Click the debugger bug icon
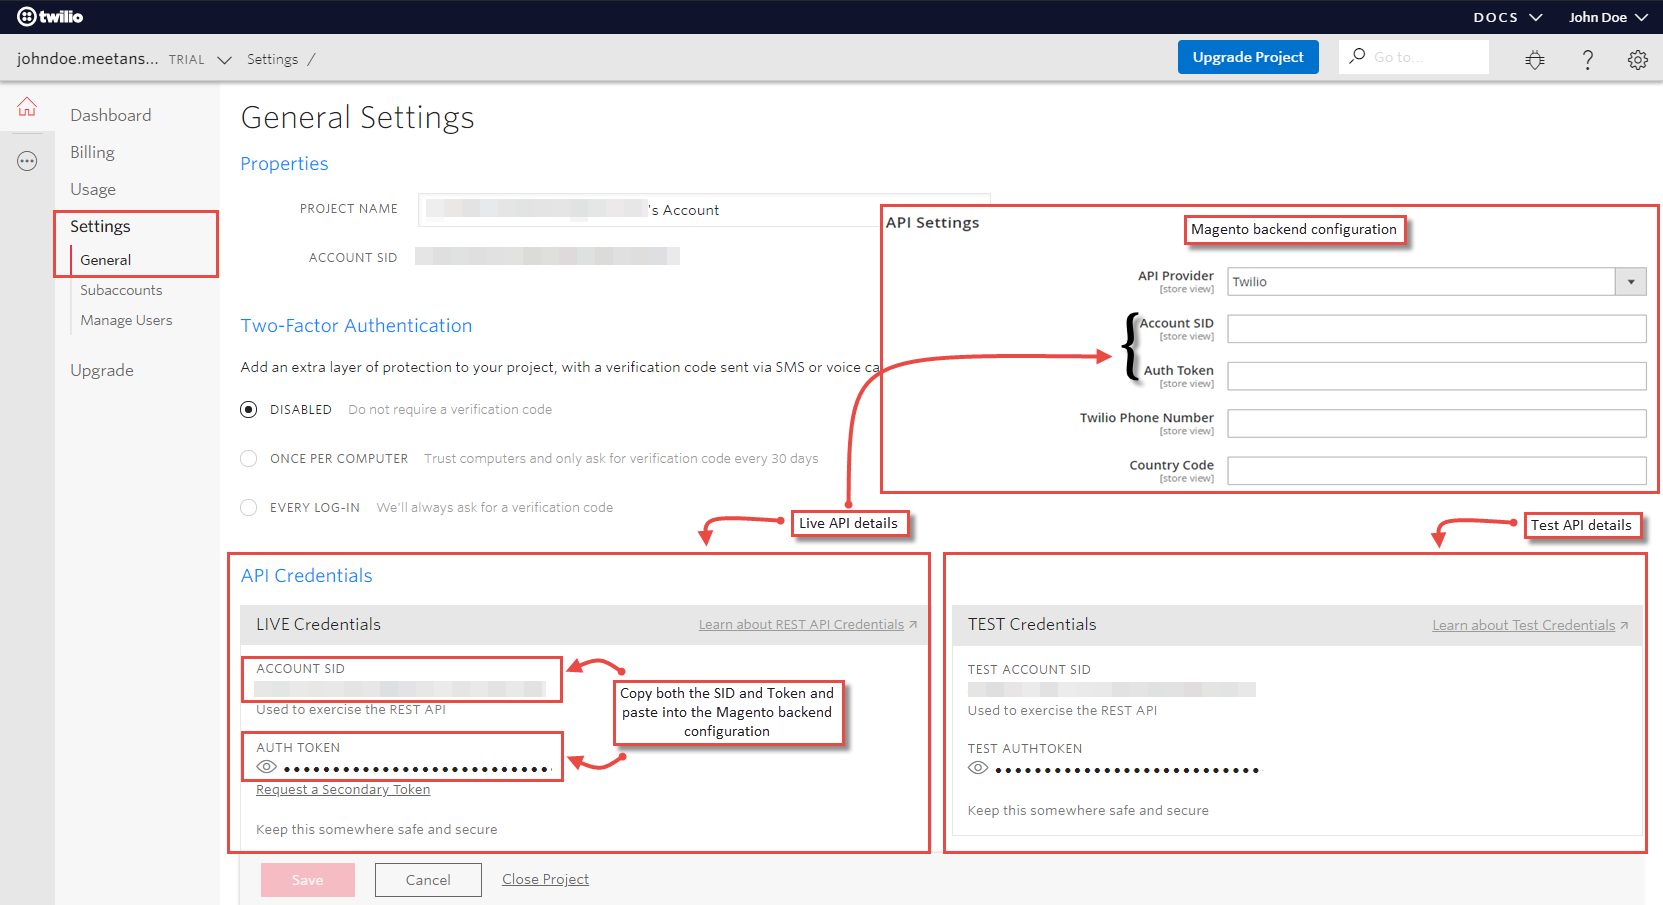 point(1535,59)
